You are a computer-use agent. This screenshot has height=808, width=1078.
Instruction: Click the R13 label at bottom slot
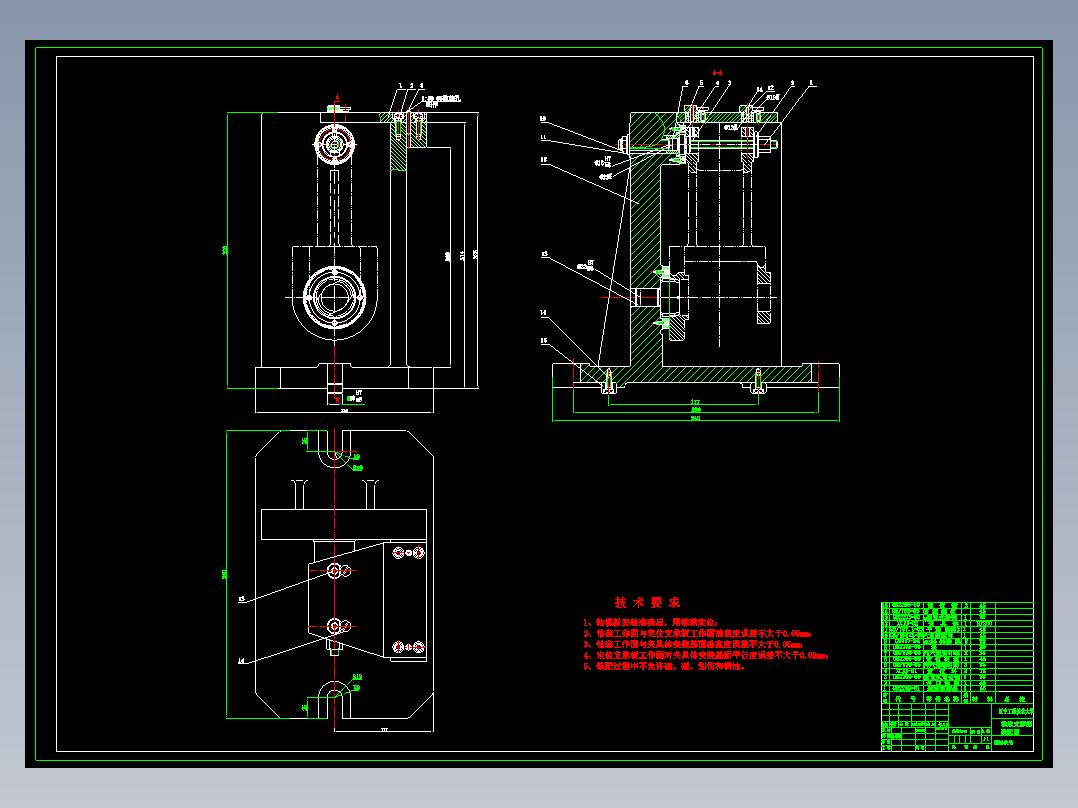click(x=357, y=677)
